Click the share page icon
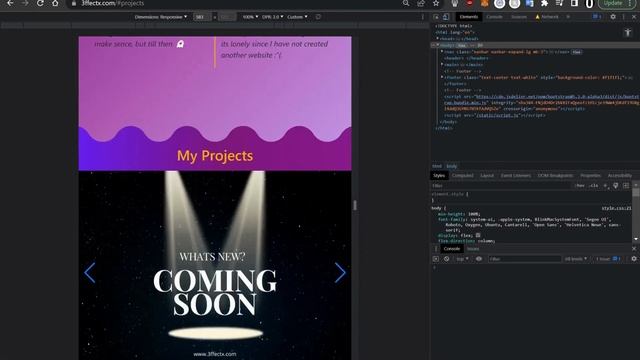This screenshot has width=640, height=360. point(421,3)
